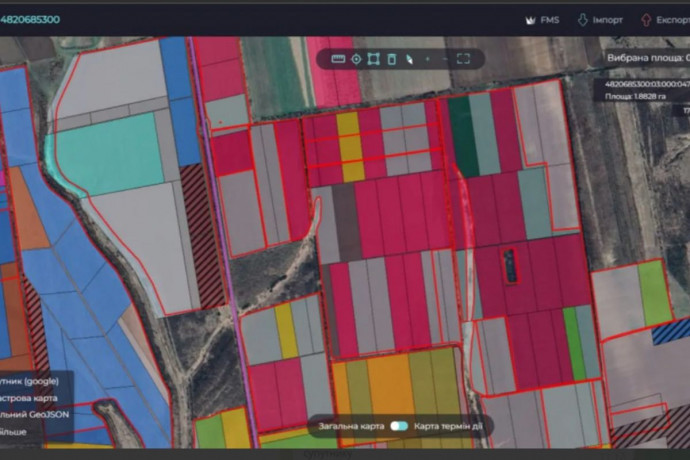Zoom out with the minus icon
This screenshot has width=690, height=460.
click(444, 59)
